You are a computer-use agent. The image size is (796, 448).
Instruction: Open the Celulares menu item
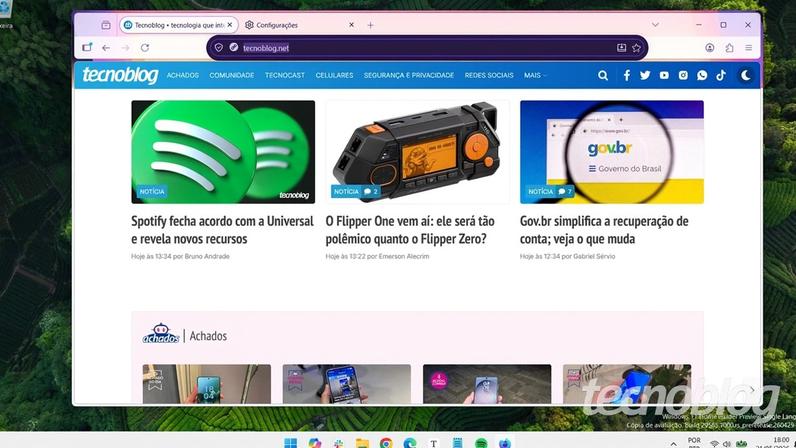click(x=334, y=75)
